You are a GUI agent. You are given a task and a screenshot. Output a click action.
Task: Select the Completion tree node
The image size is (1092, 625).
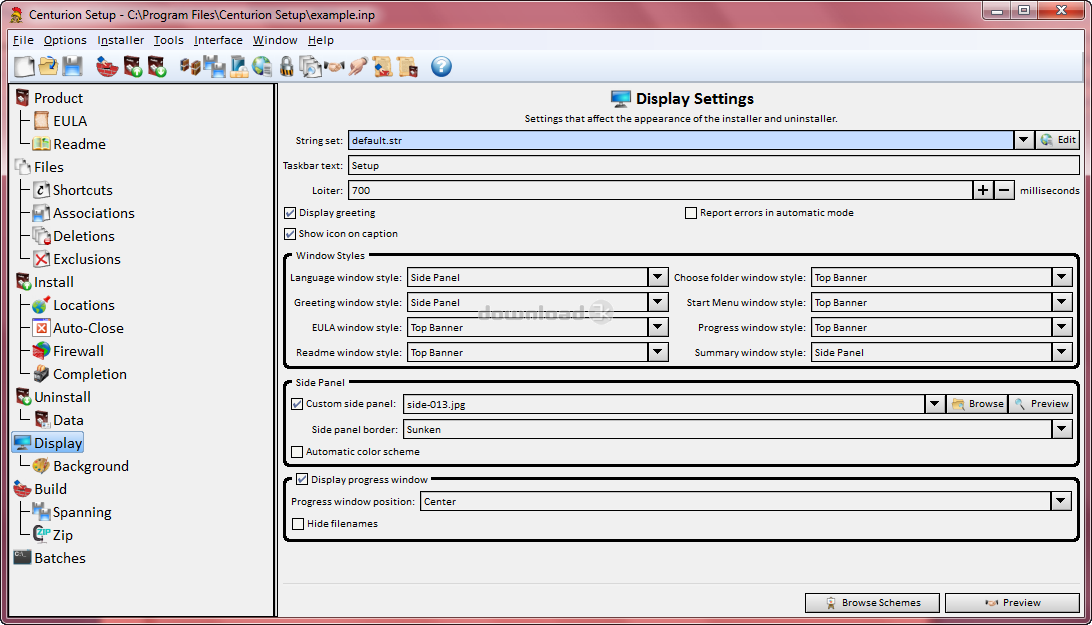(x=90, y=374)
